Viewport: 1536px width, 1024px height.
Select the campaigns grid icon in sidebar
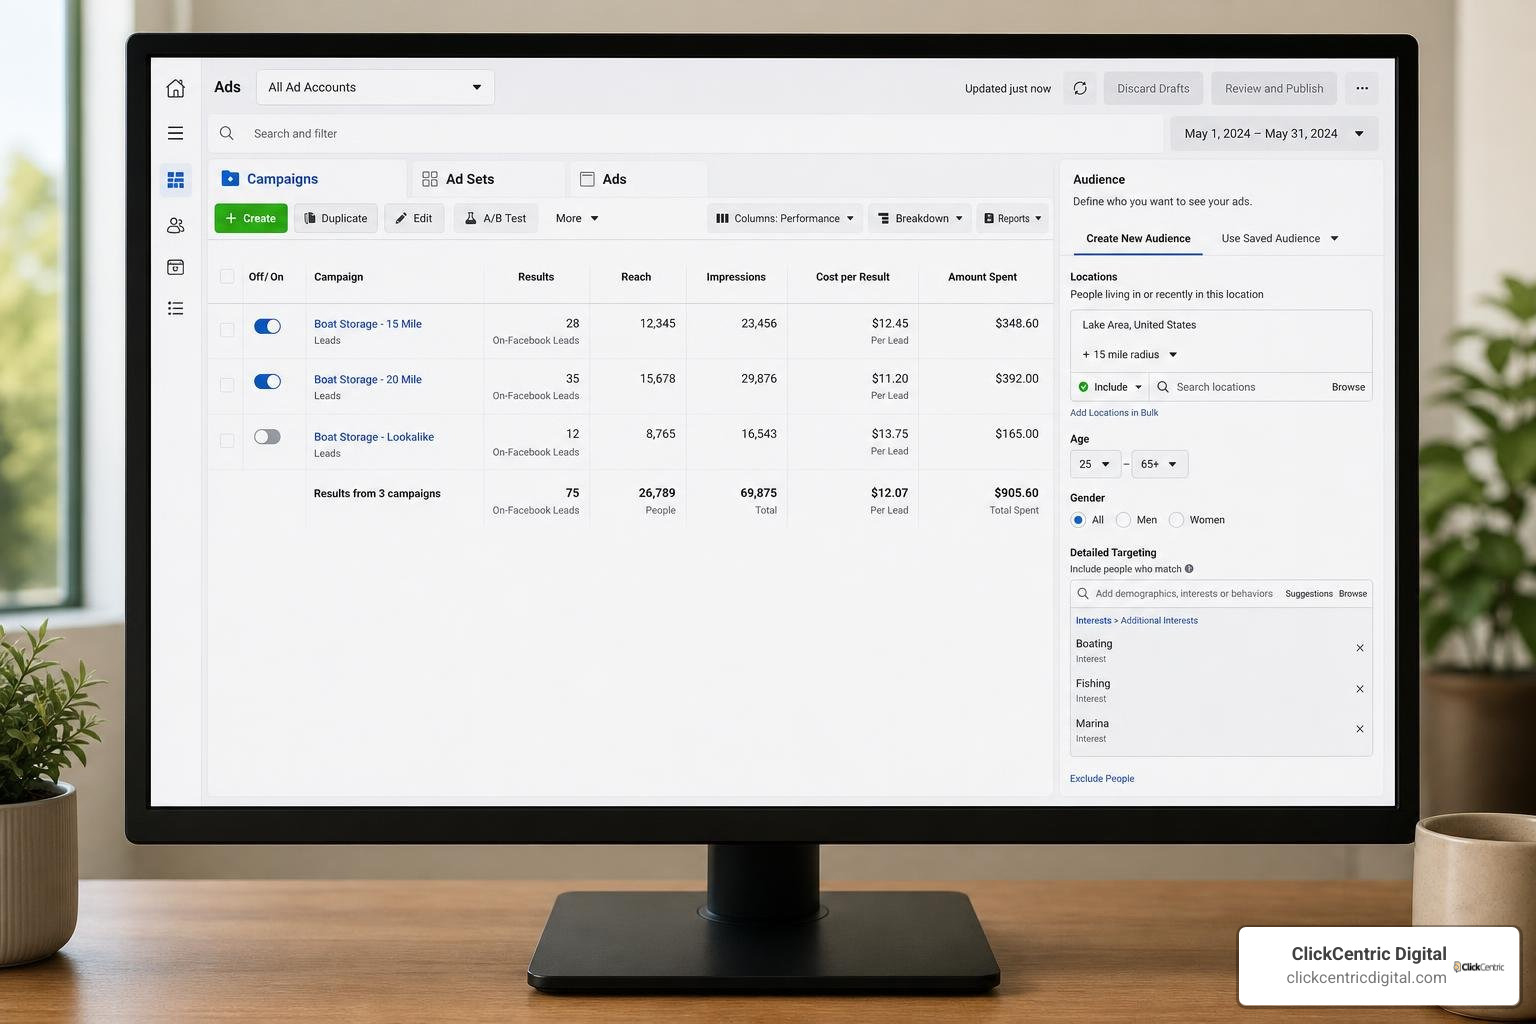click(x=175, y=179)
